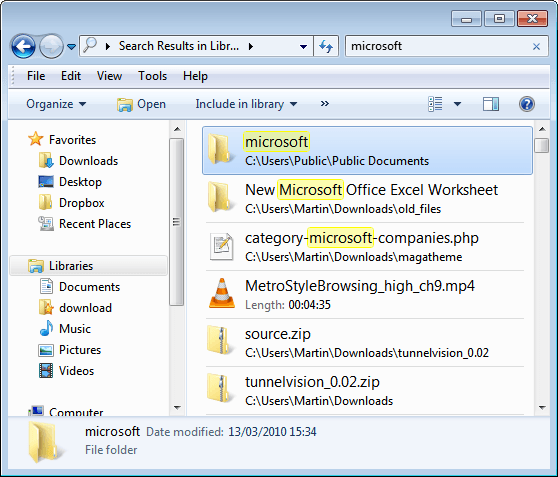This screenshot has height=477, width=558.
Task: Open Desktop under Favorites
Action: point(80,182)
